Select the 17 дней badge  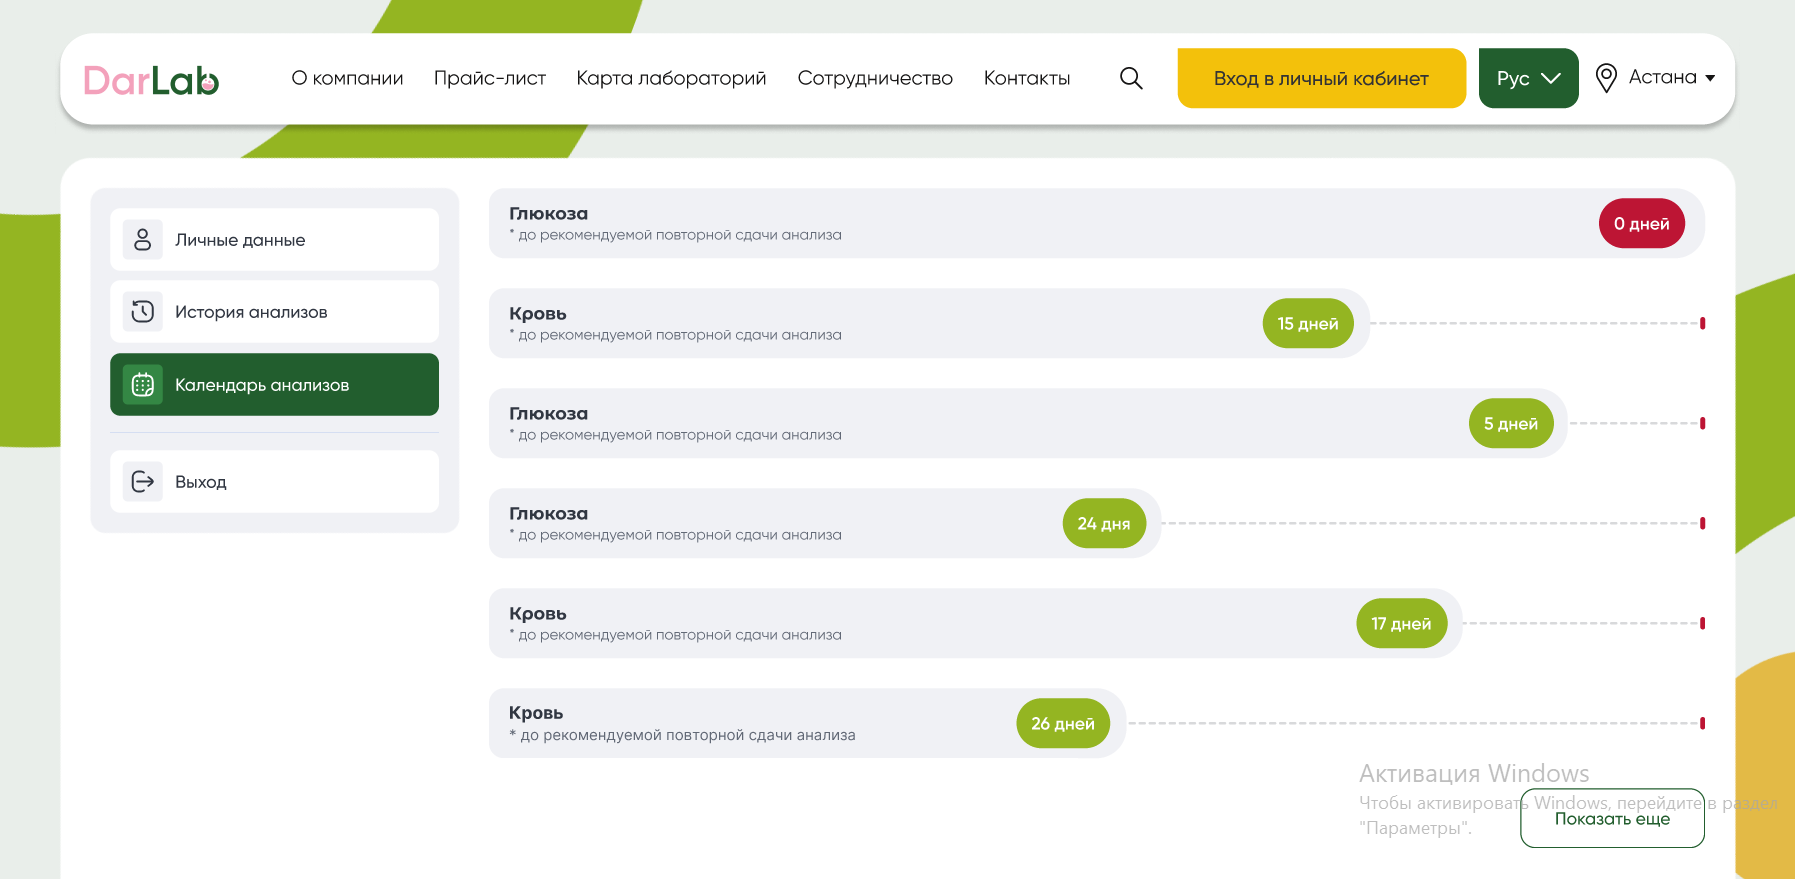1401,624
